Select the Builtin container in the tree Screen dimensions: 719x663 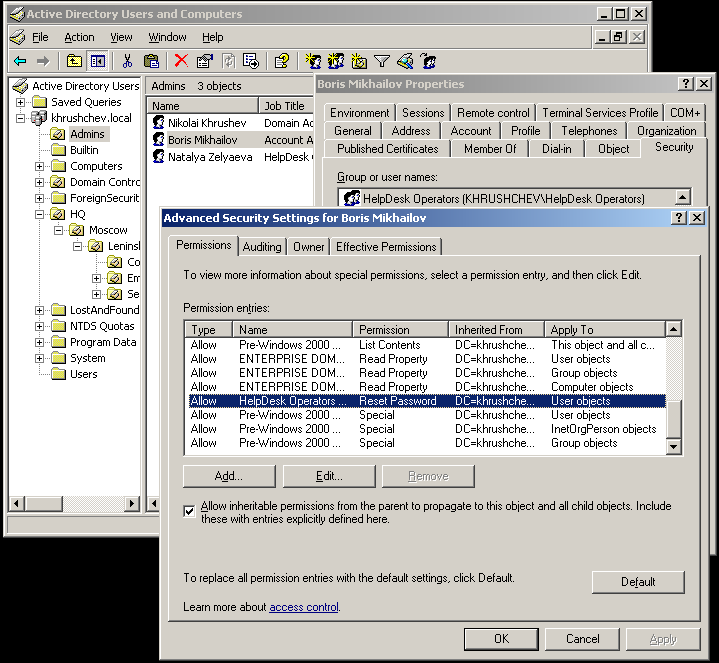(x=84, y=150)
